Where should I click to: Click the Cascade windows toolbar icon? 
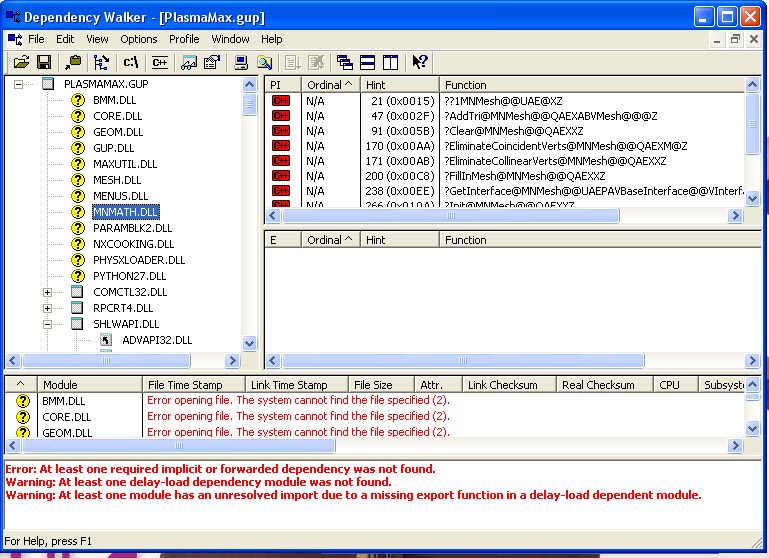click(345, 62)
